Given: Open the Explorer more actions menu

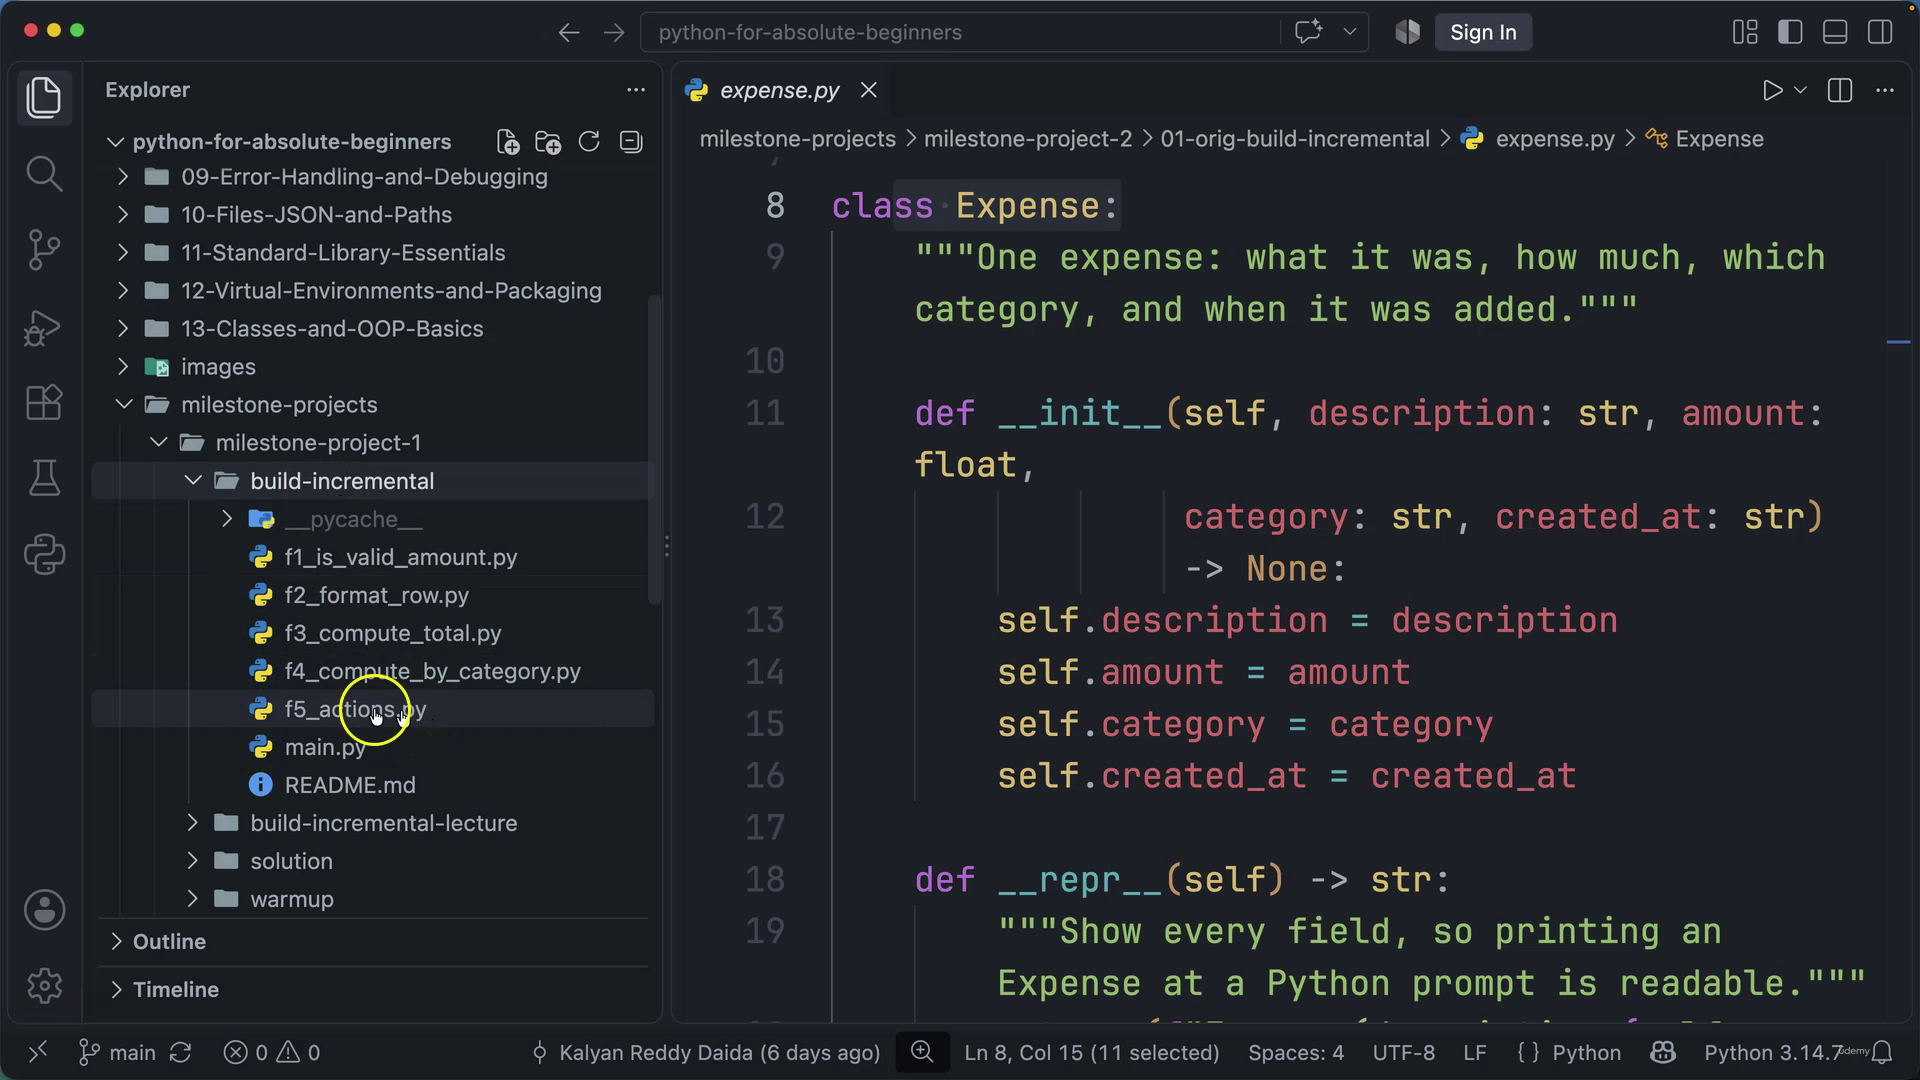Looking at the screenshot, I should [x=636, y=90].
